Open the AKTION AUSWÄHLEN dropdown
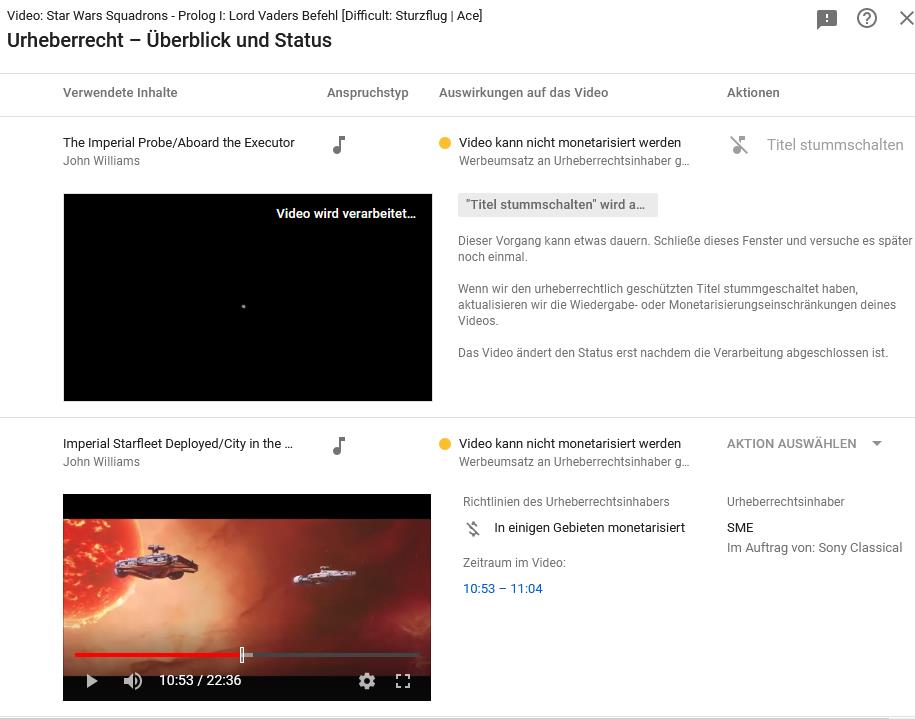915x719 pixels. 791,443
